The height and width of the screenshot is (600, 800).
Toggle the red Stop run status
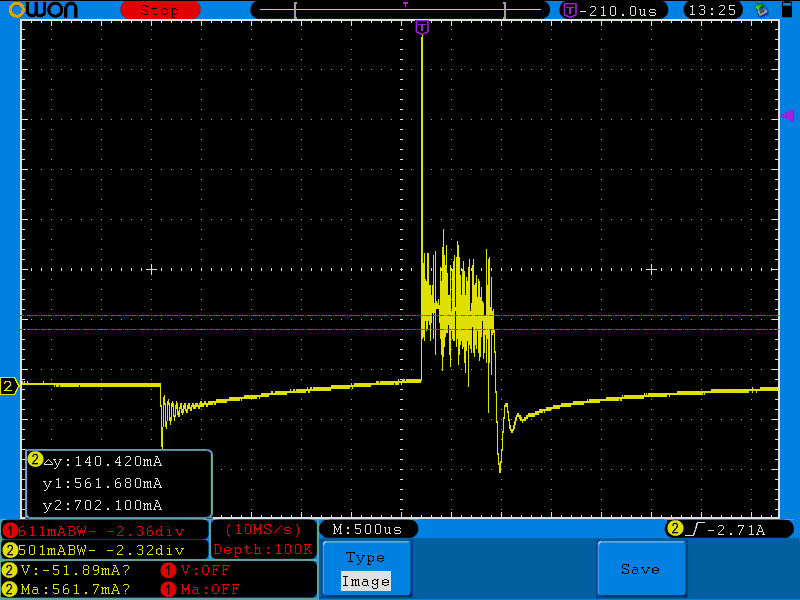pos(159,10)
